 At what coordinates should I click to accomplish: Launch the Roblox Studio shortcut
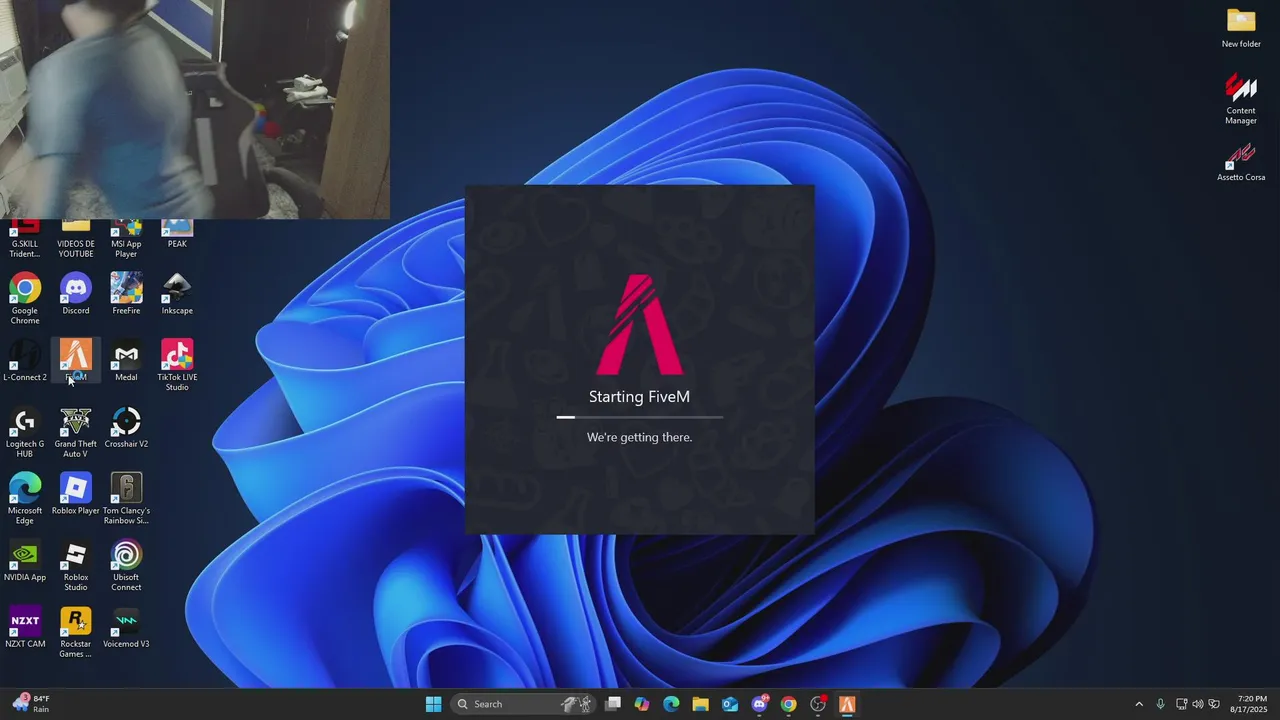[76, 565]
